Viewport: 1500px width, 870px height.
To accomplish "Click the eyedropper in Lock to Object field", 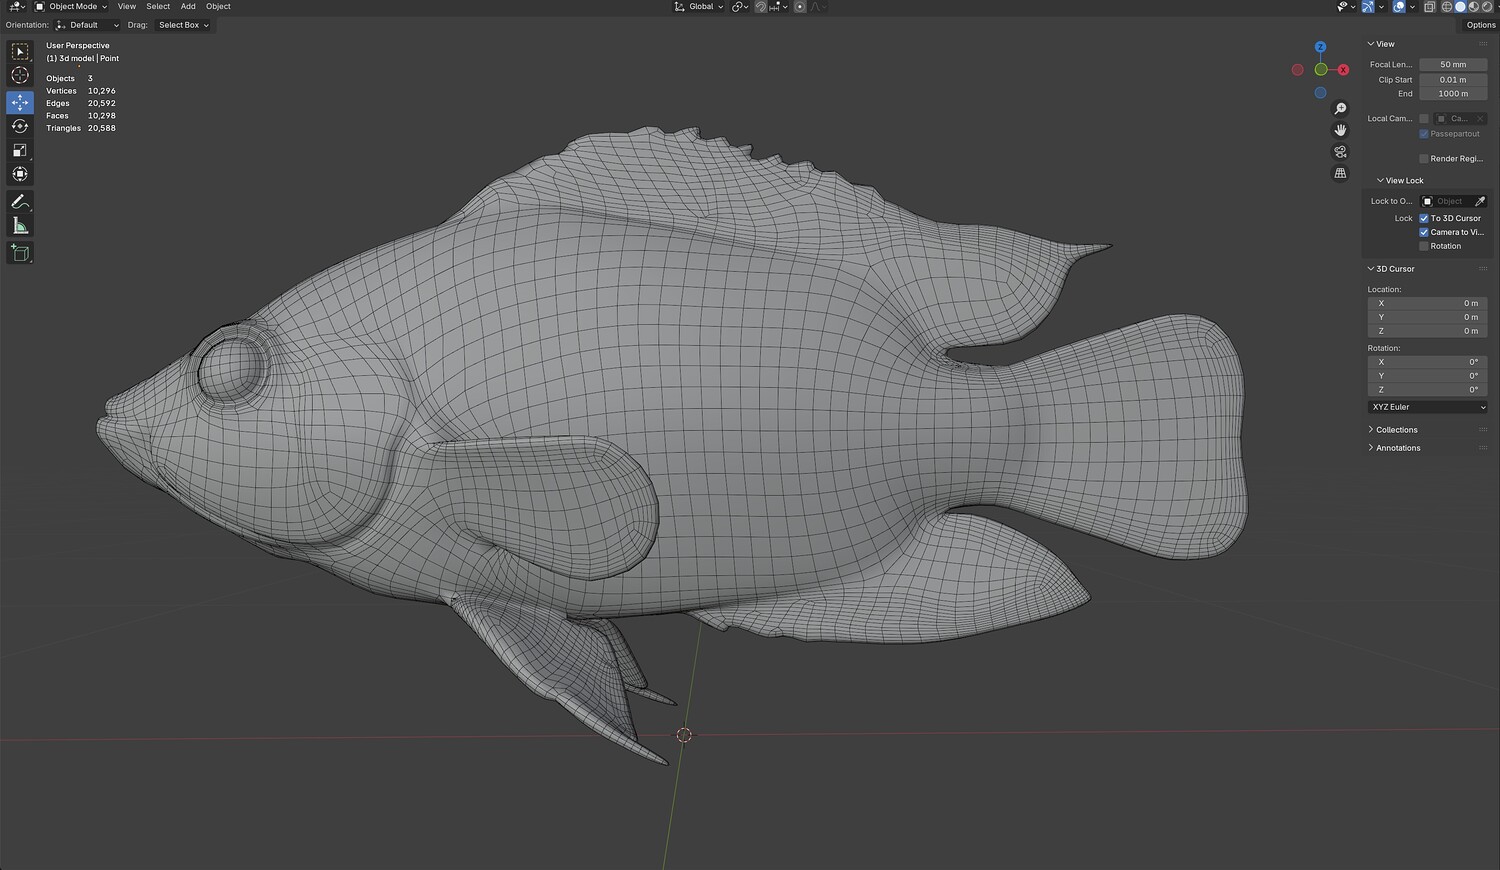I will point(1480,201).
